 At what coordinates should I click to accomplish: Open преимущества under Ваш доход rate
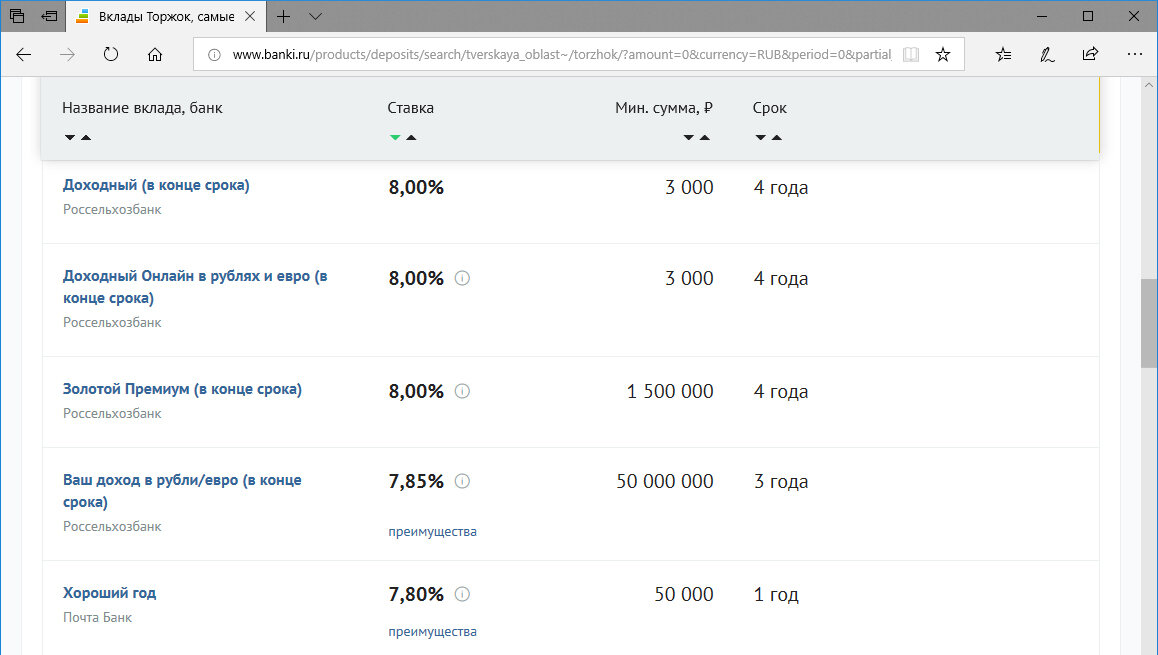pos(433,532)
